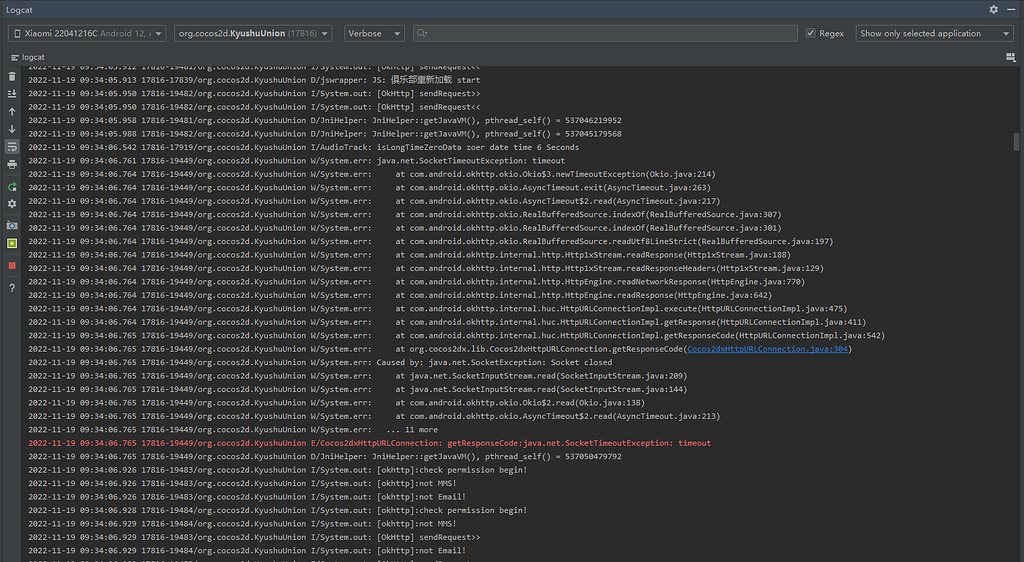Screen dimensions: 1024x562
Task: Jump down the stack trace arrow
Action: pyautogui.click(x=12, y=129)
